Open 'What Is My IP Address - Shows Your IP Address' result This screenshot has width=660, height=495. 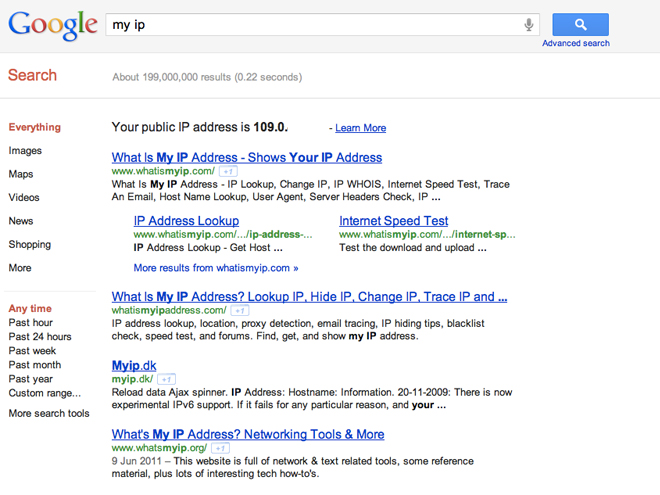(x=247, y=157)
